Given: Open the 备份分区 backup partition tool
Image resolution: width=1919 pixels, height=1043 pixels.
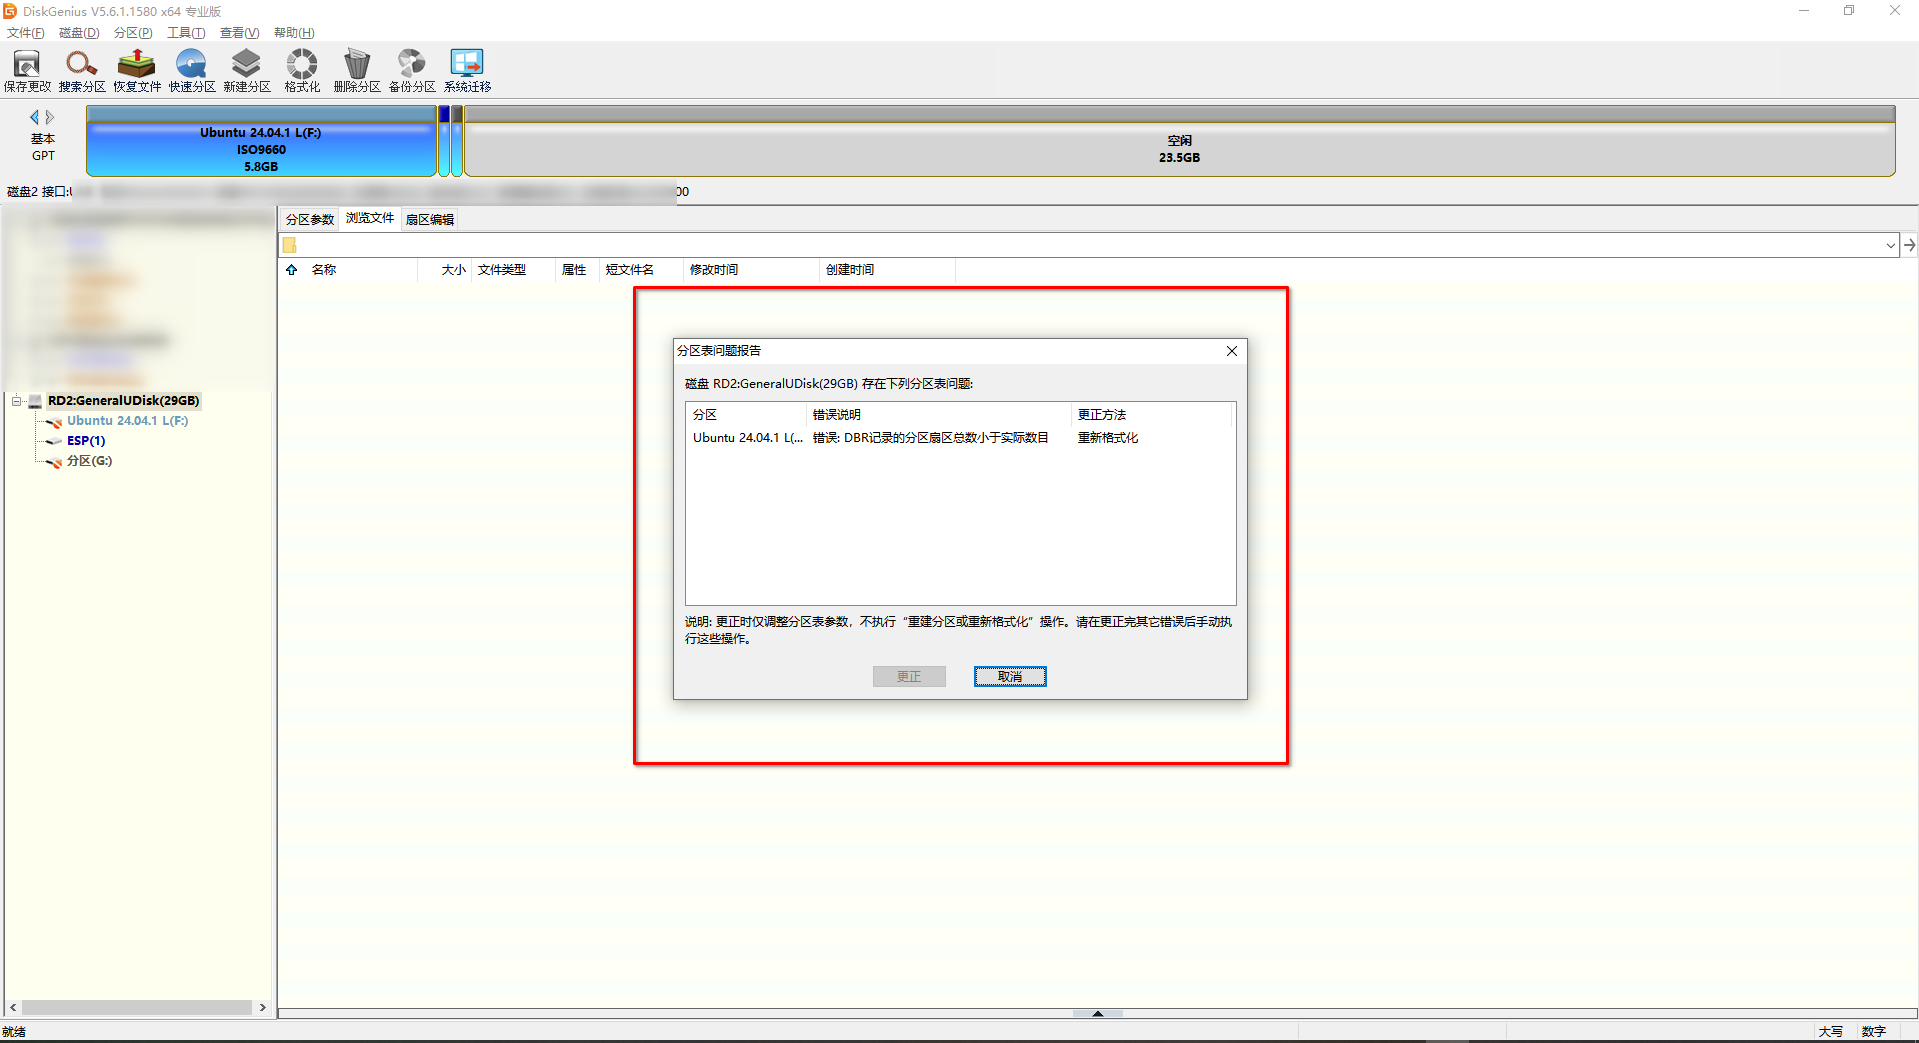Looking at the screenshot, I should 412,70.
